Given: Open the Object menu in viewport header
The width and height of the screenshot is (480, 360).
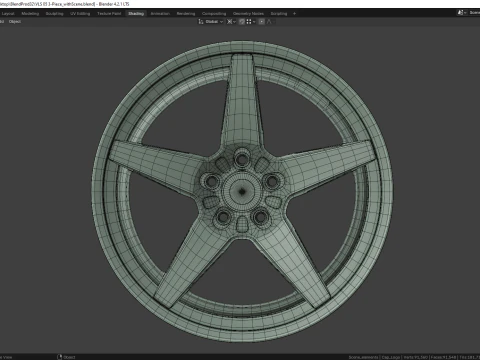Looking at the screenshot, I should [x=15, y=22].
